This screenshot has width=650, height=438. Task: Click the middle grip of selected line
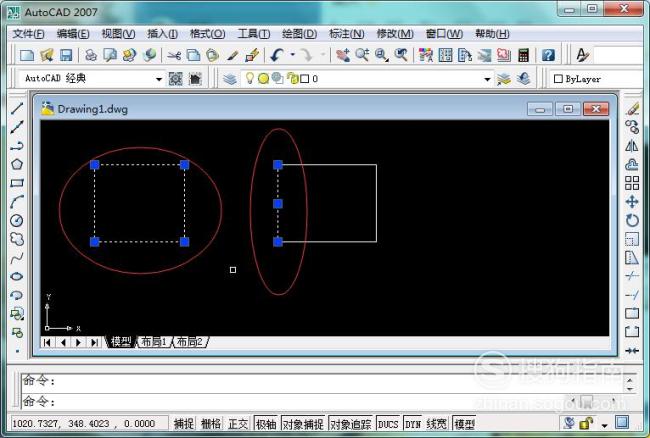coord(278,203)
